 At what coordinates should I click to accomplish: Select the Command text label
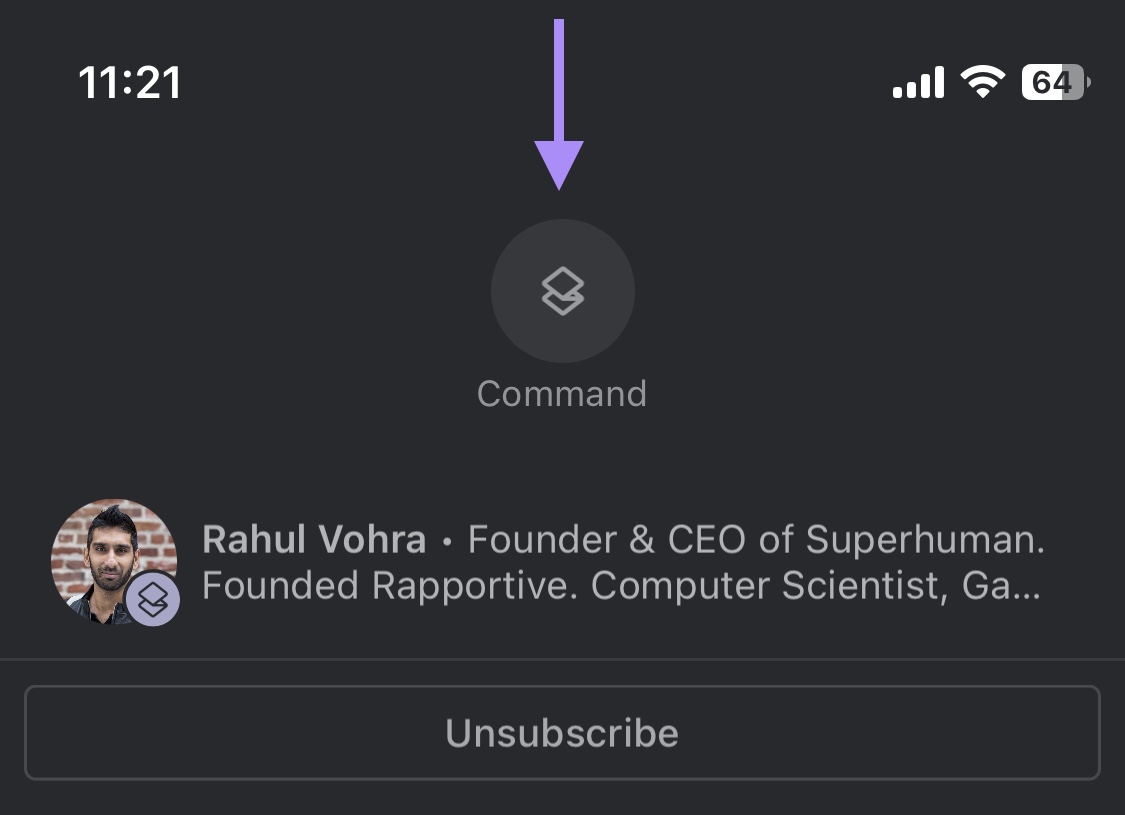tap(562, 394)
